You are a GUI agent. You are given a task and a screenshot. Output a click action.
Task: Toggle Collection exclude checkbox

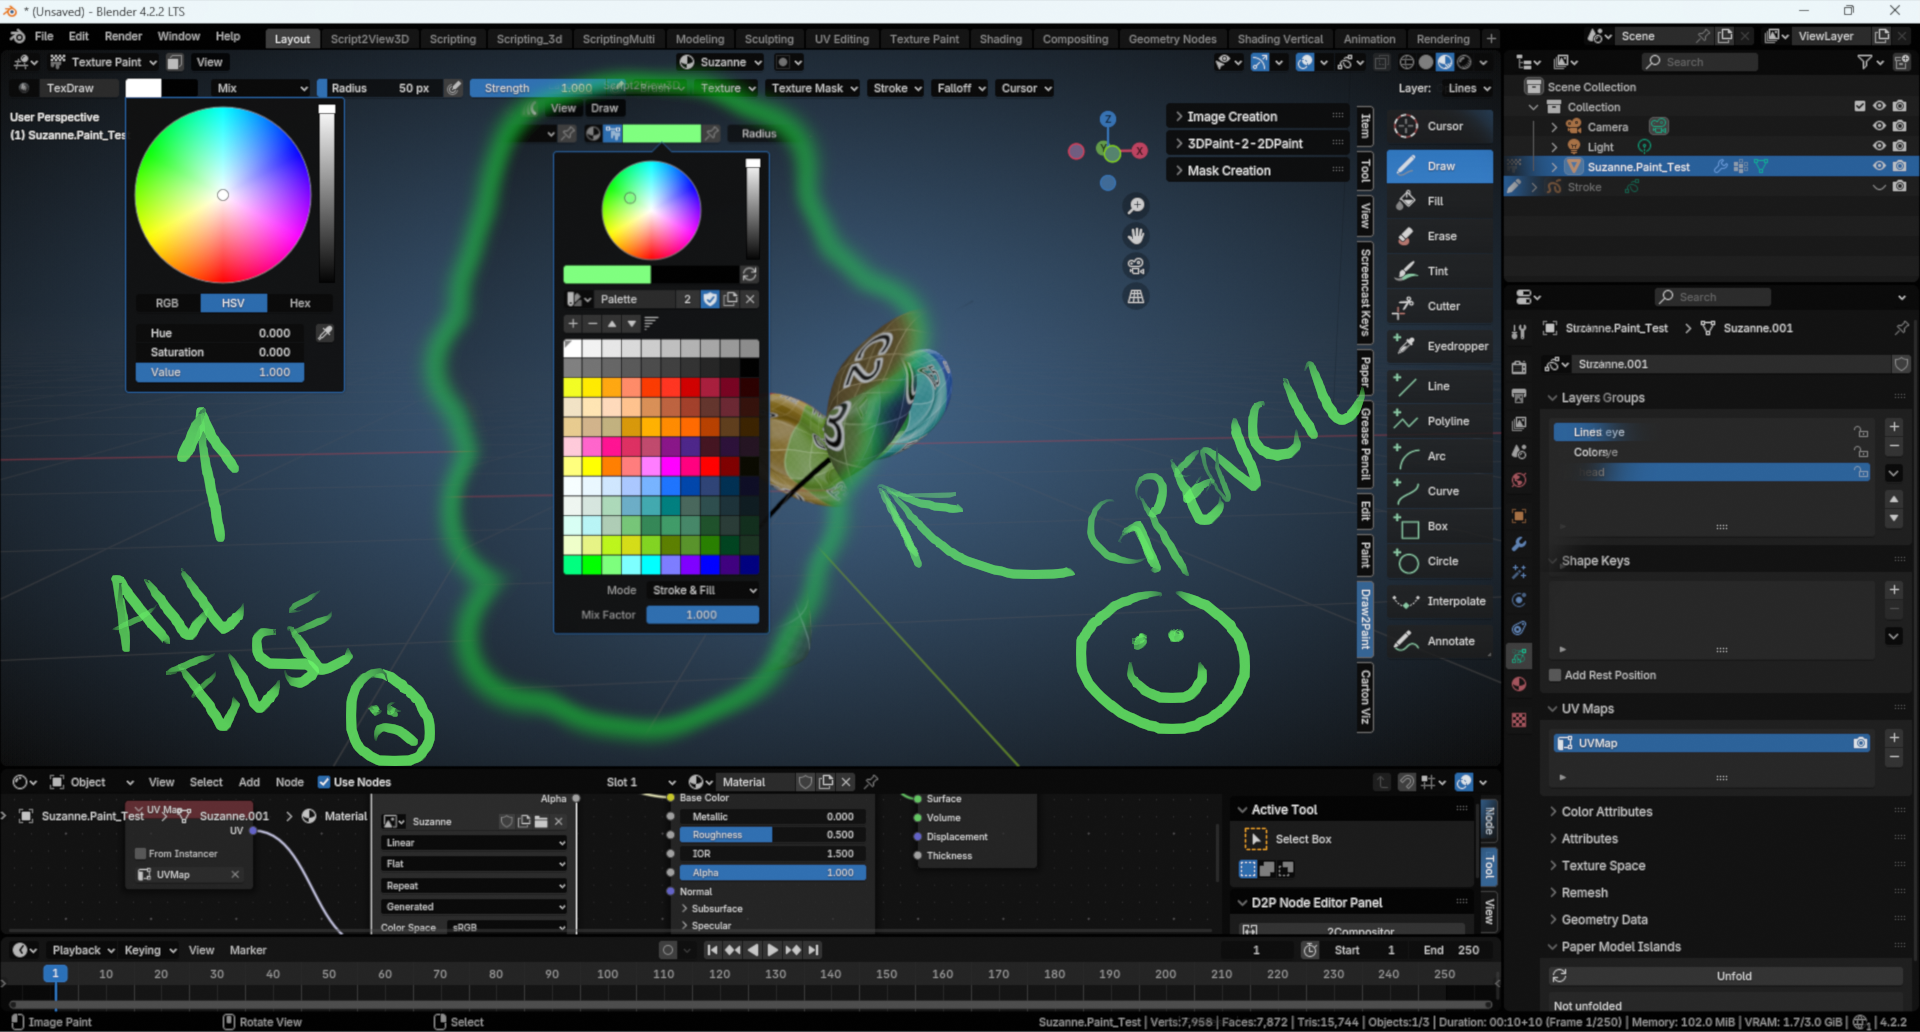pyautogui.click(x=1860, y=106)
